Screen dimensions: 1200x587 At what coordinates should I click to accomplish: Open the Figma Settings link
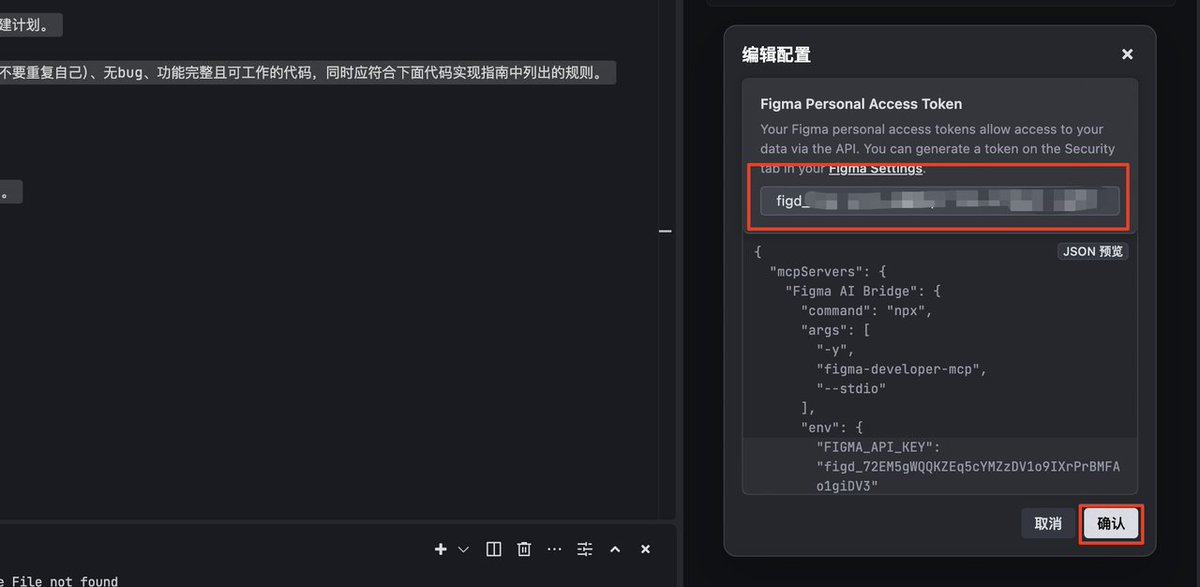876,169
